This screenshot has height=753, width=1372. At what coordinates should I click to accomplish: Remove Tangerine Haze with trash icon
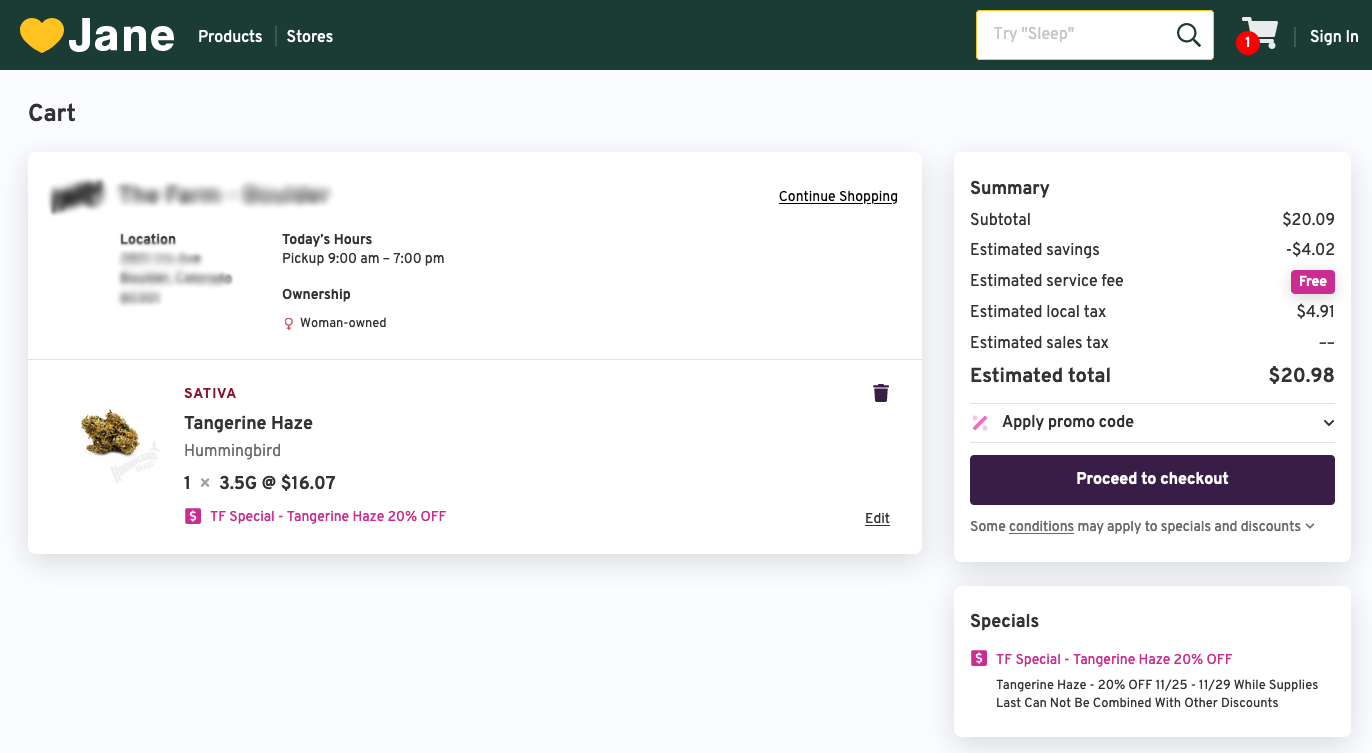[x=880, y=393]
